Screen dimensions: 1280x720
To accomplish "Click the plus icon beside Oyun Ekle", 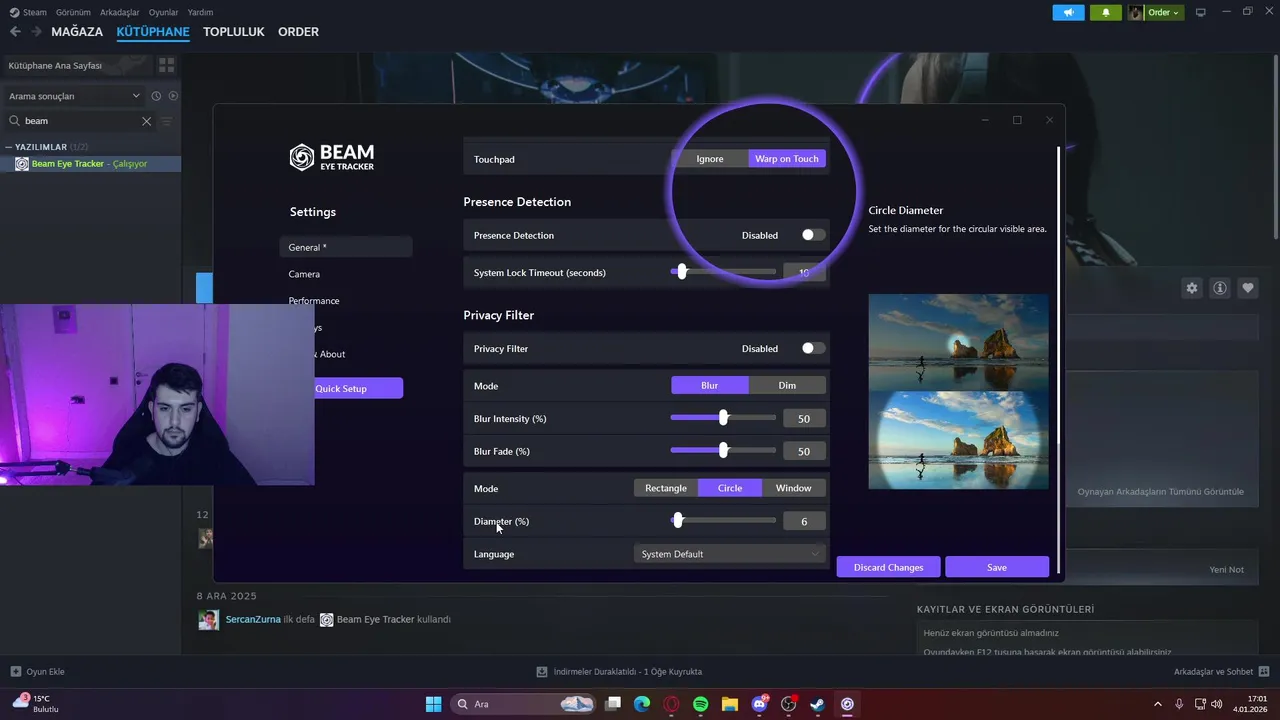I will [15, 672].
